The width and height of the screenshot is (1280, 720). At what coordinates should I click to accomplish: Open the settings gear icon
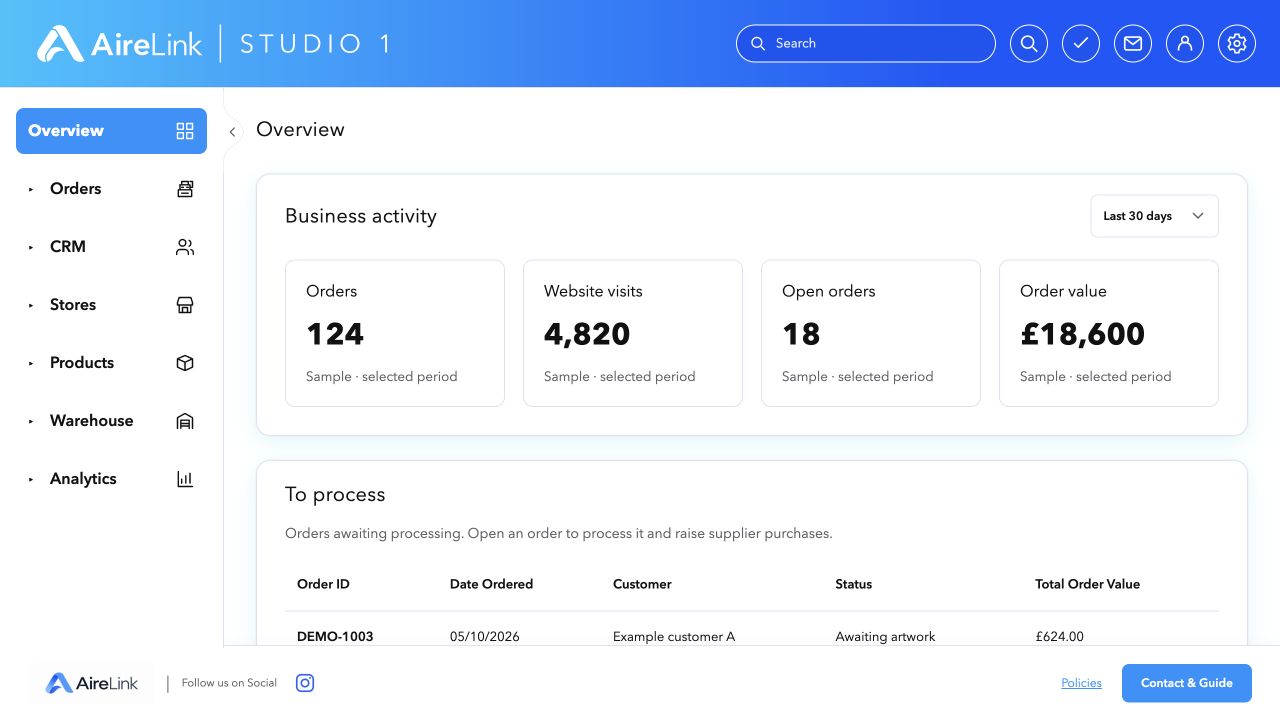tap(1237, 44)
